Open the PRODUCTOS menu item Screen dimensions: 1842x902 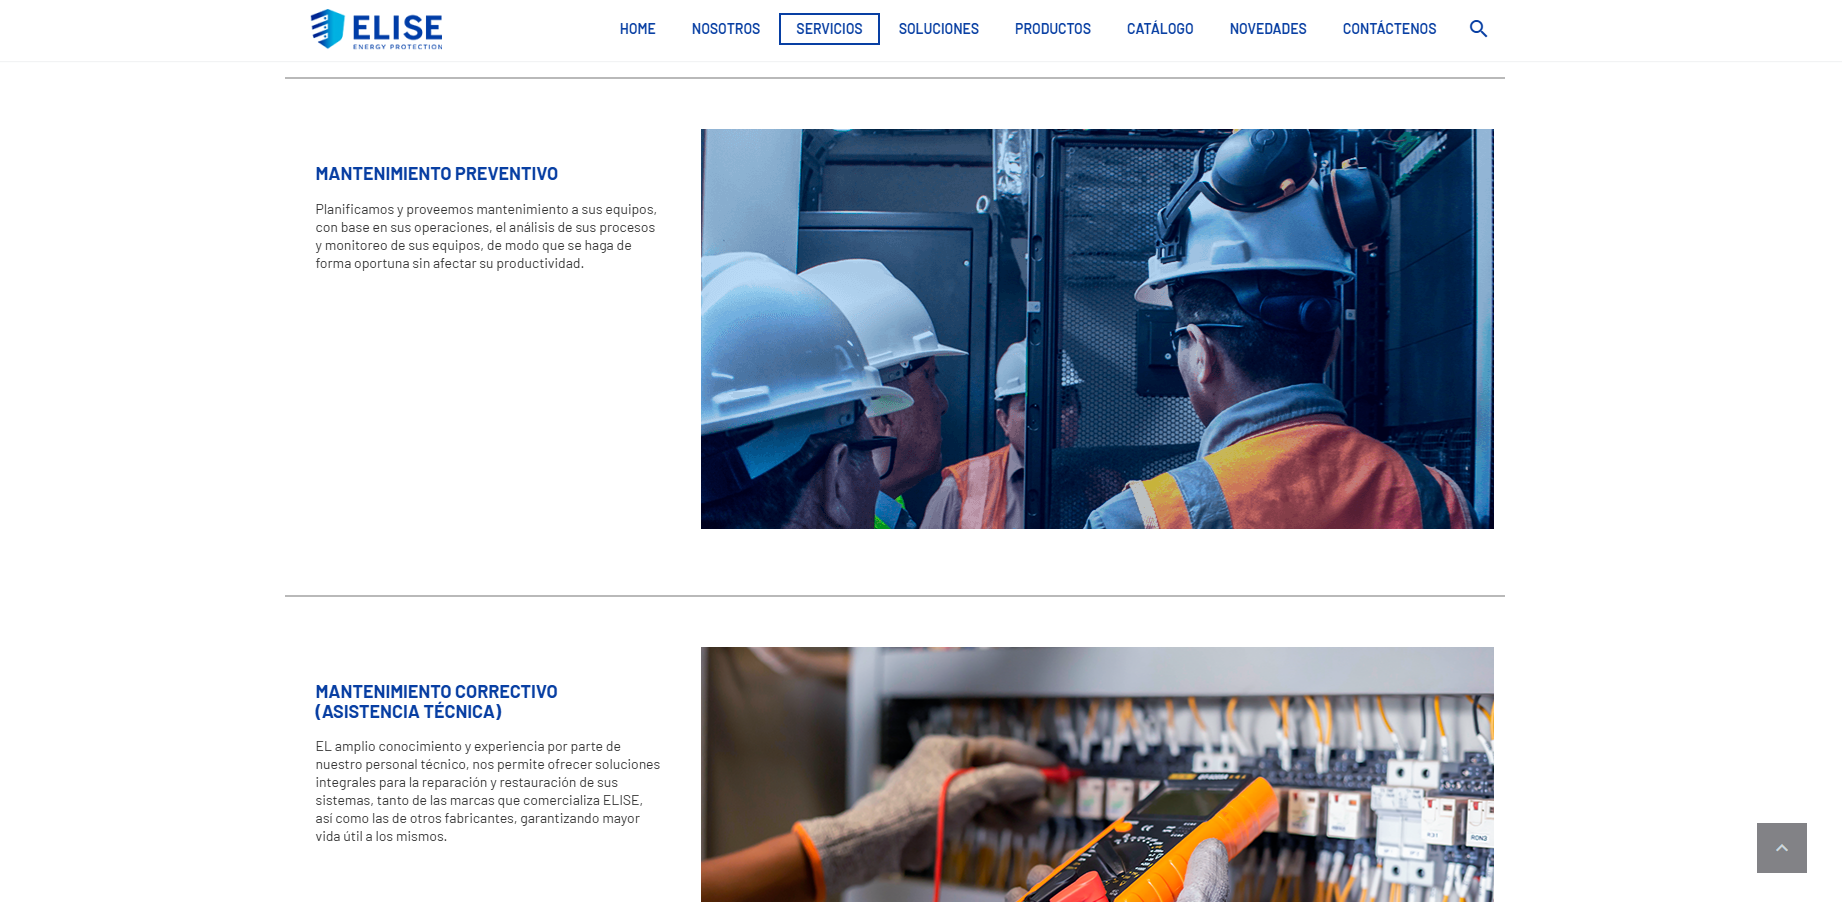(1053, 29)
